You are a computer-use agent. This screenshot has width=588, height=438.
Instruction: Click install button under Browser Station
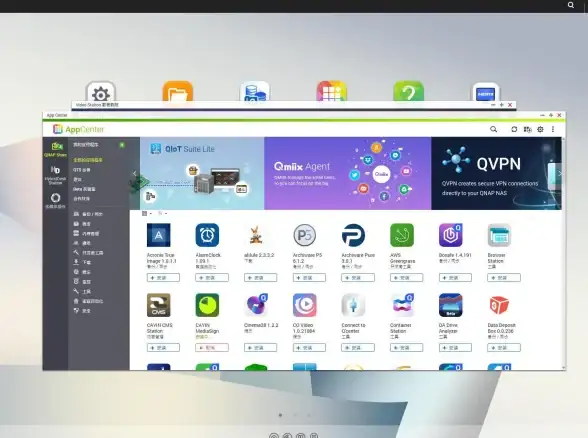504,278
